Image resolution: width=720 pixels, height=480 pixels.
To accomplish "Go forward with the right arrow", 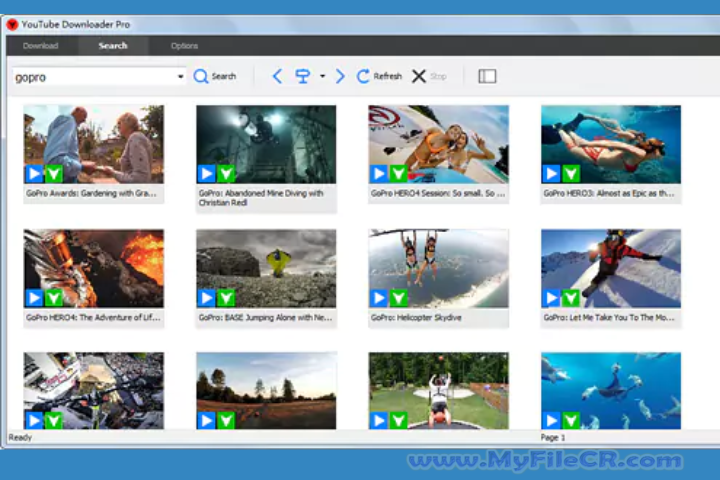I will [x=340, y=76].
